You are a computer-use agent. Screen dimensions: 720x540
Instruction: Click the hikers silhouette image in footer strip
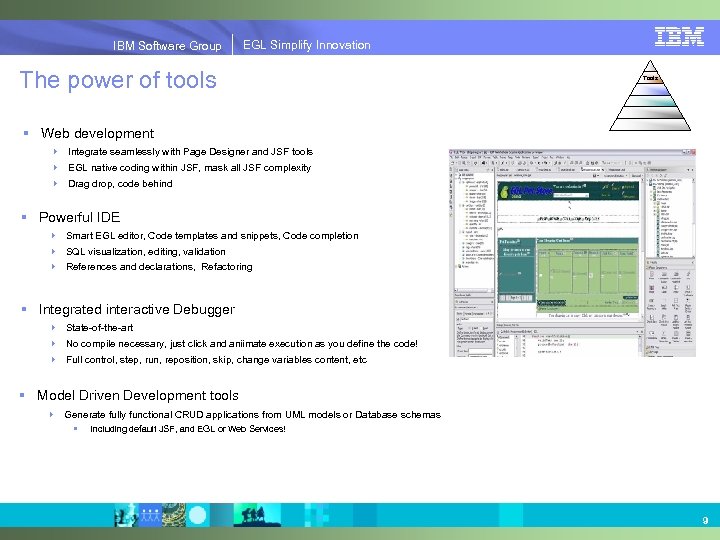(x=257, y=515)
